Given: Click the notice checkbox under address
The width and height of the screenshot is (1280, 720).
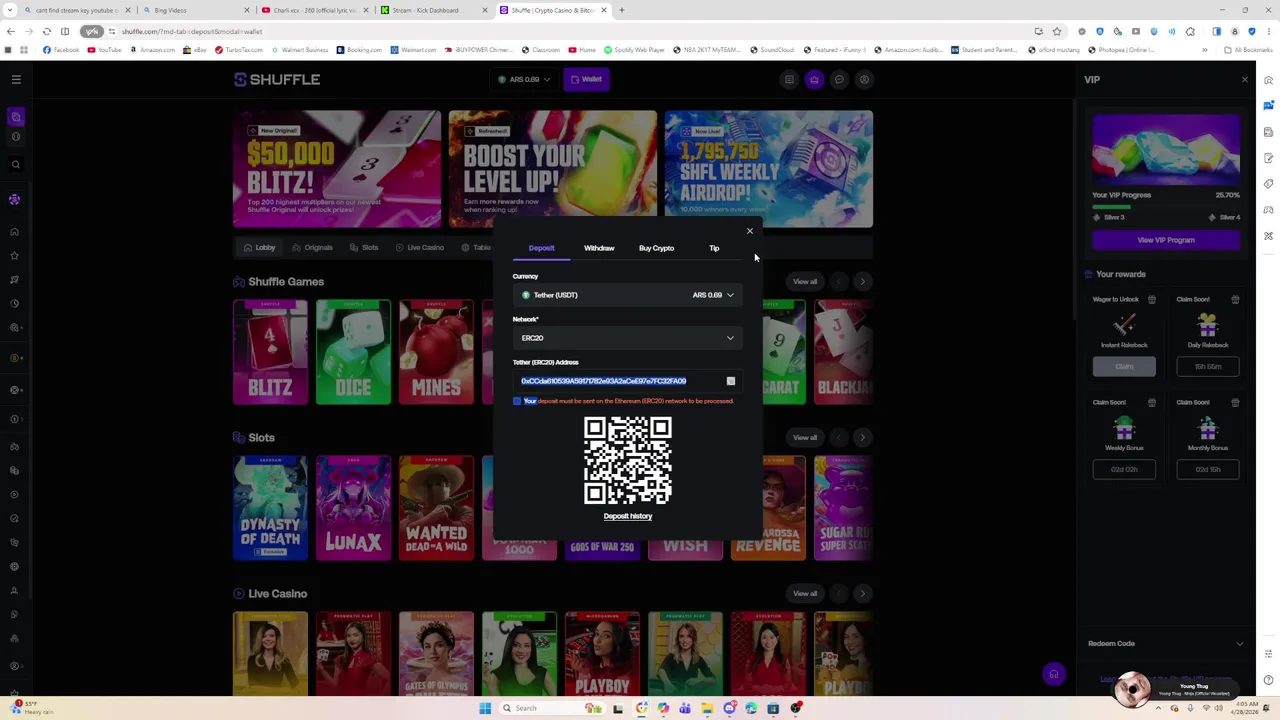Looking at the screenshot, I should pyautogui.click(x=517, y=401).
